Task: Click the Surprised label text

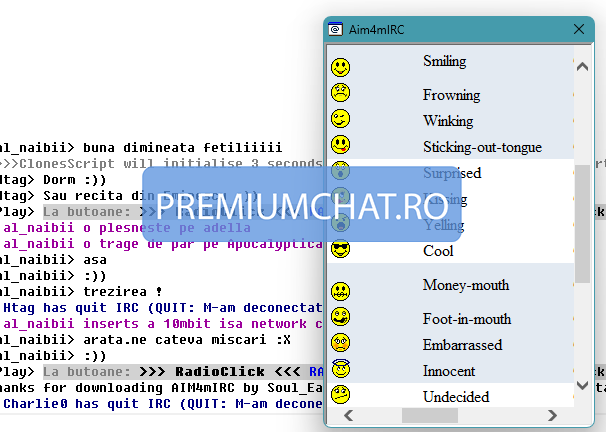Action: (452, 173)
